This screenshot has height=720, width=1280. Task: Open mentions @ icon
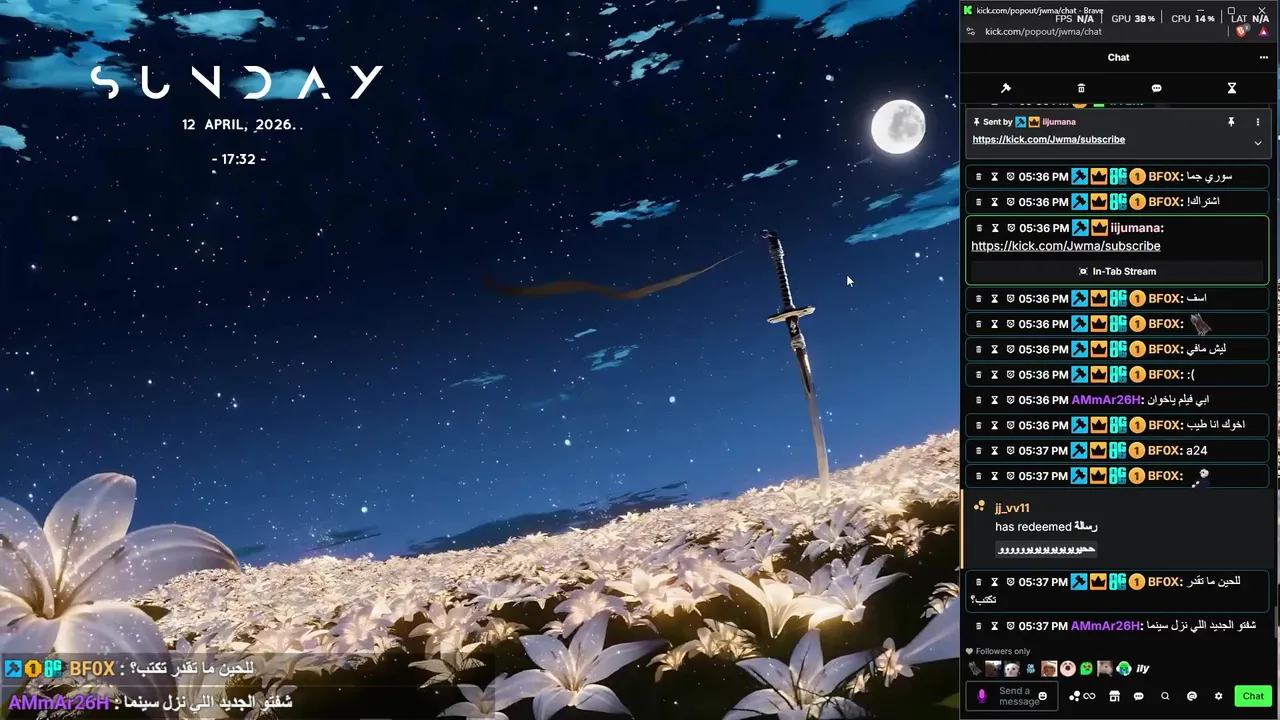pos(1191,696)
